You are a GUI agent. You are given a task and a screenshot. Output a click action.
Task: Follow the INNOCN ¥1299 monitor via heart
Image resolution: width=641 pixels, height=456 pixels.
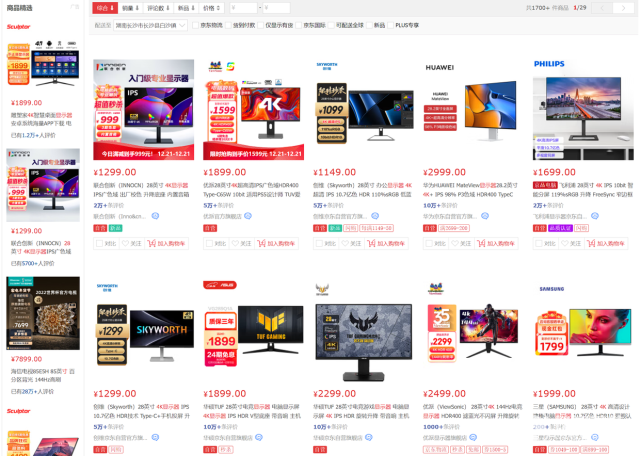pyautogui.click(x=132, y=243)
